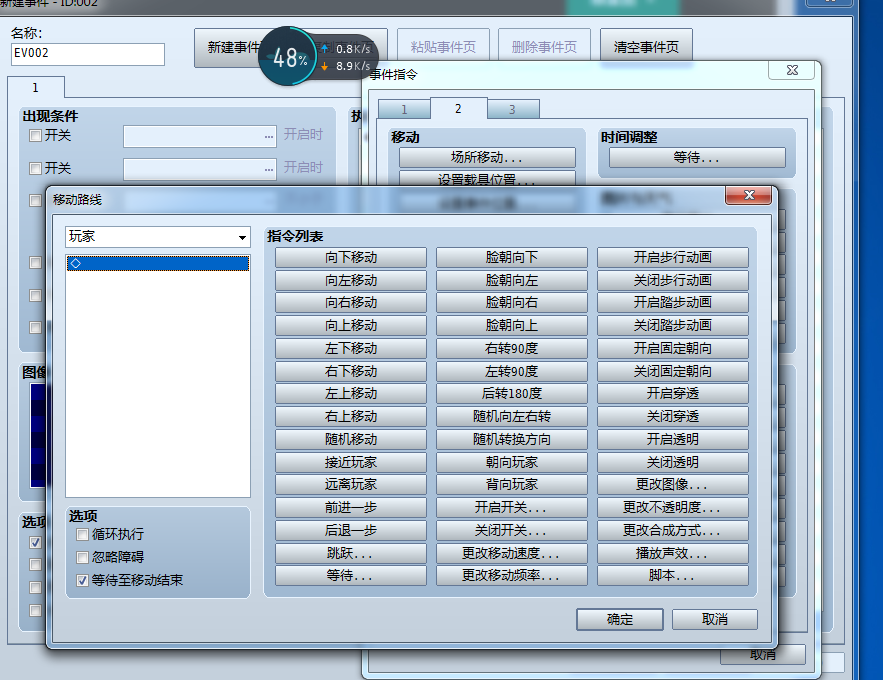The width and height of the screenshot is (883, 680).
Task: Enable the 循环执行 checkbox
Action: point(83,534)
